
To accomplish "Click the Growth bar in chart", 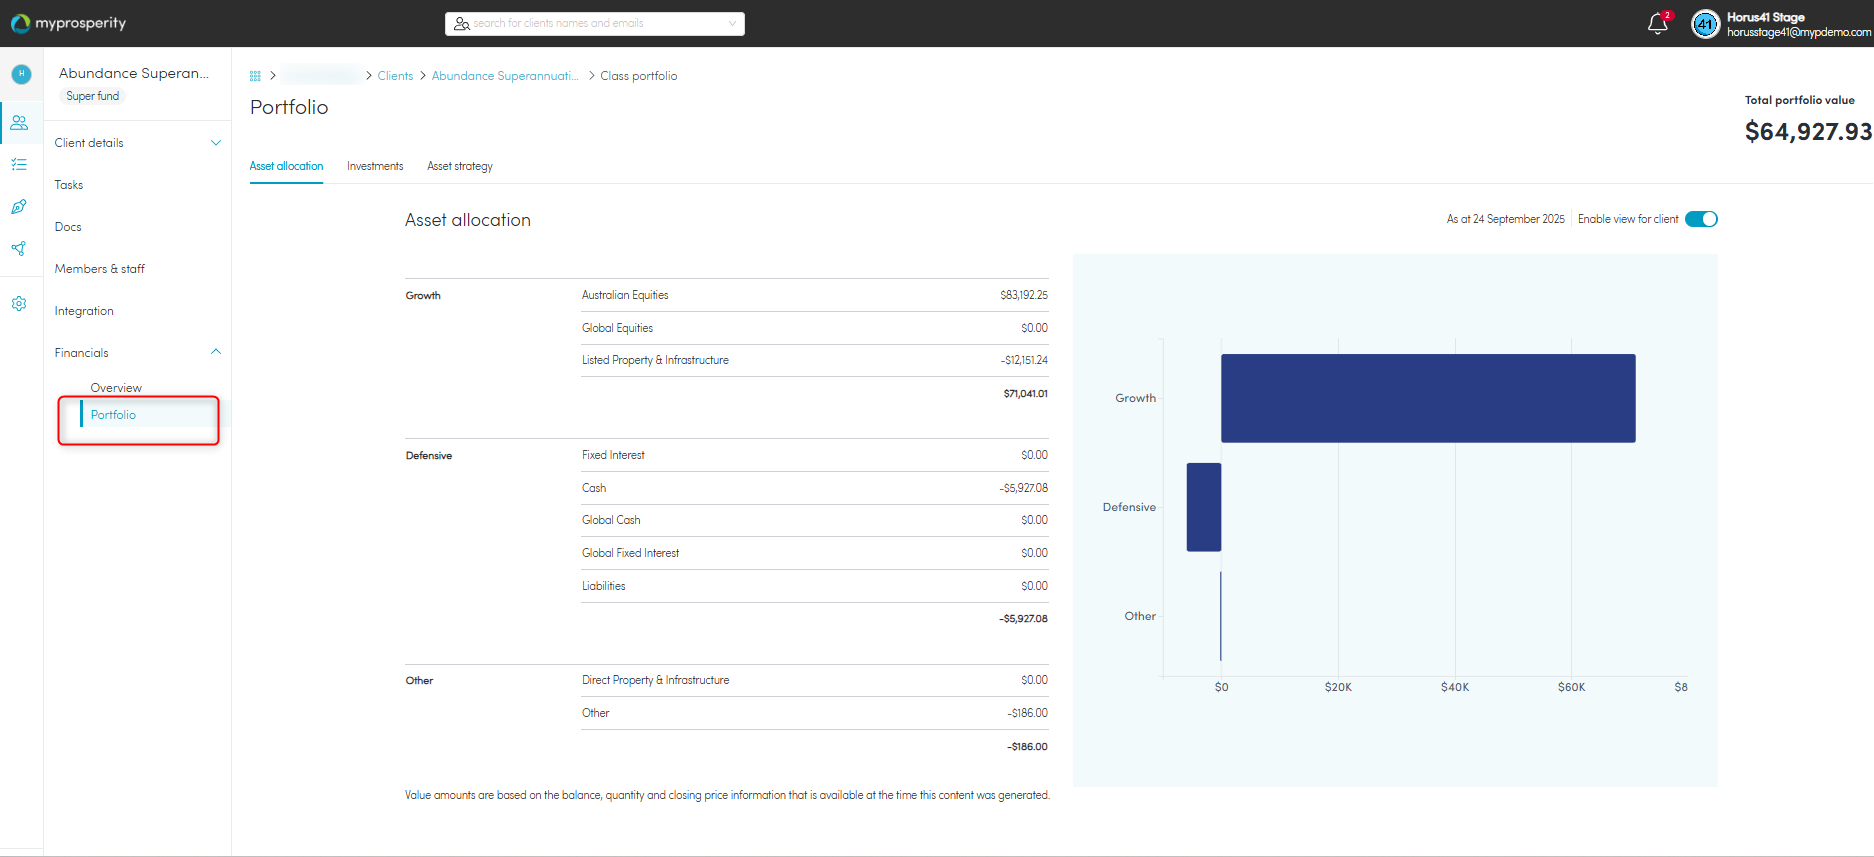I will (1428, 398).
